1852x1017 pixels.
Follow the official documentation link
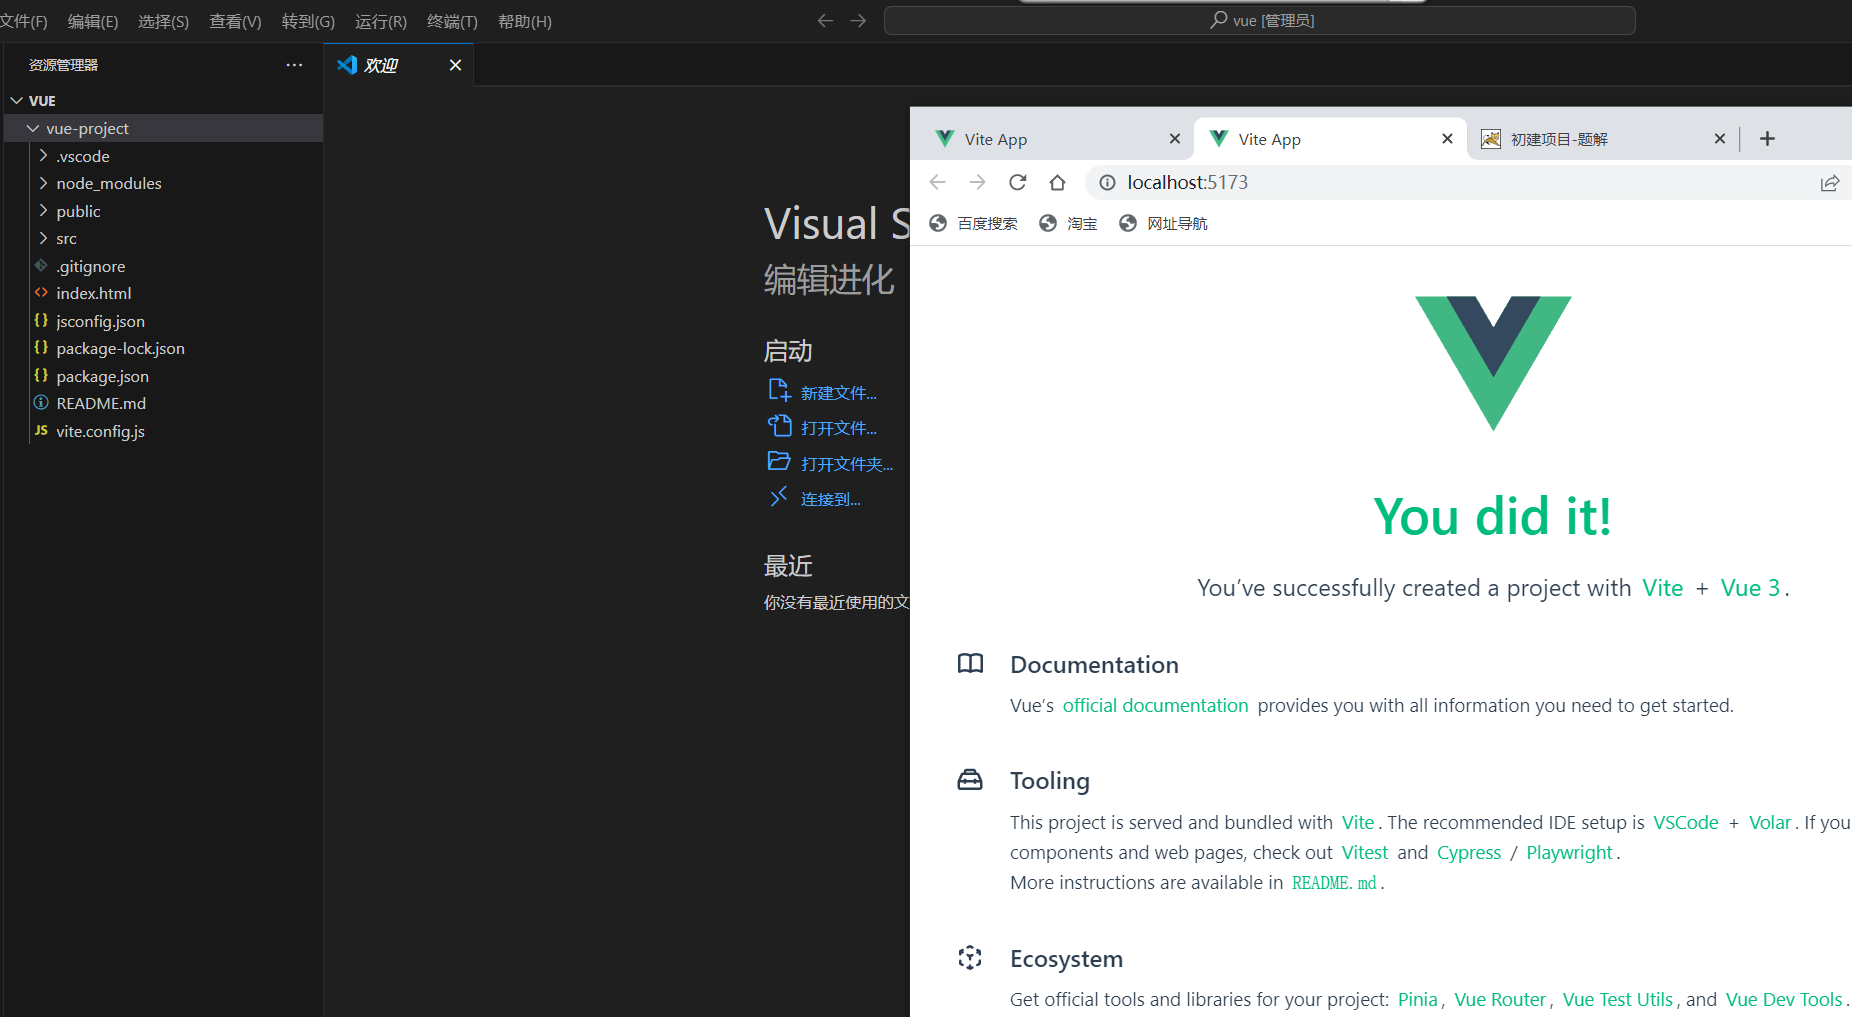[1155, 705]
